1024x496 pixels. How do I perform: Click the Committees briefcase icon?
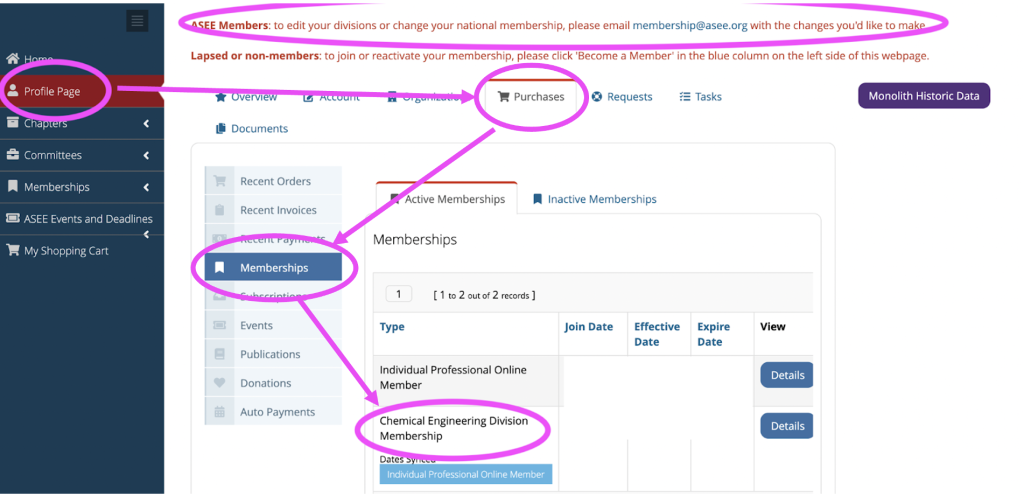pos(12,155)
